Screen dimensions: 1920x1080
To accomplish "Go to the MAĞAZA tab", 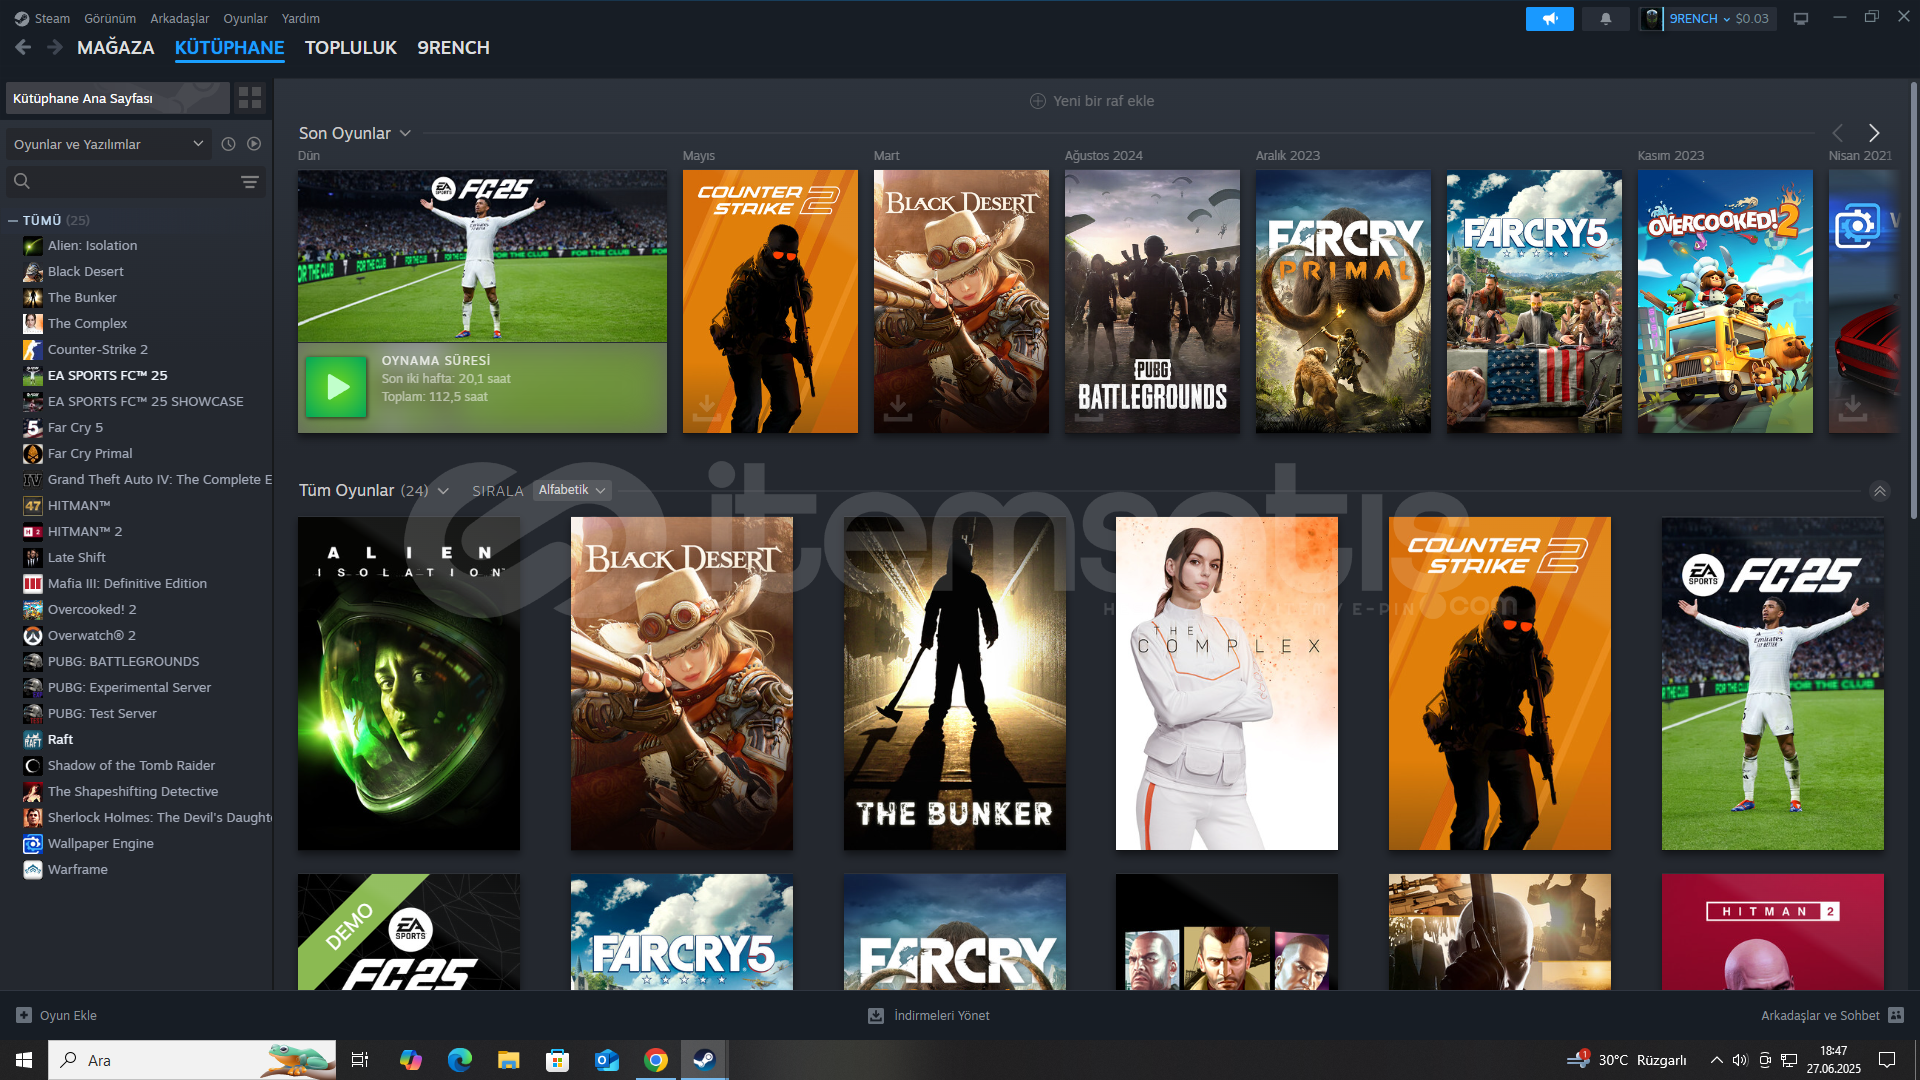I will tap(116, 48).
